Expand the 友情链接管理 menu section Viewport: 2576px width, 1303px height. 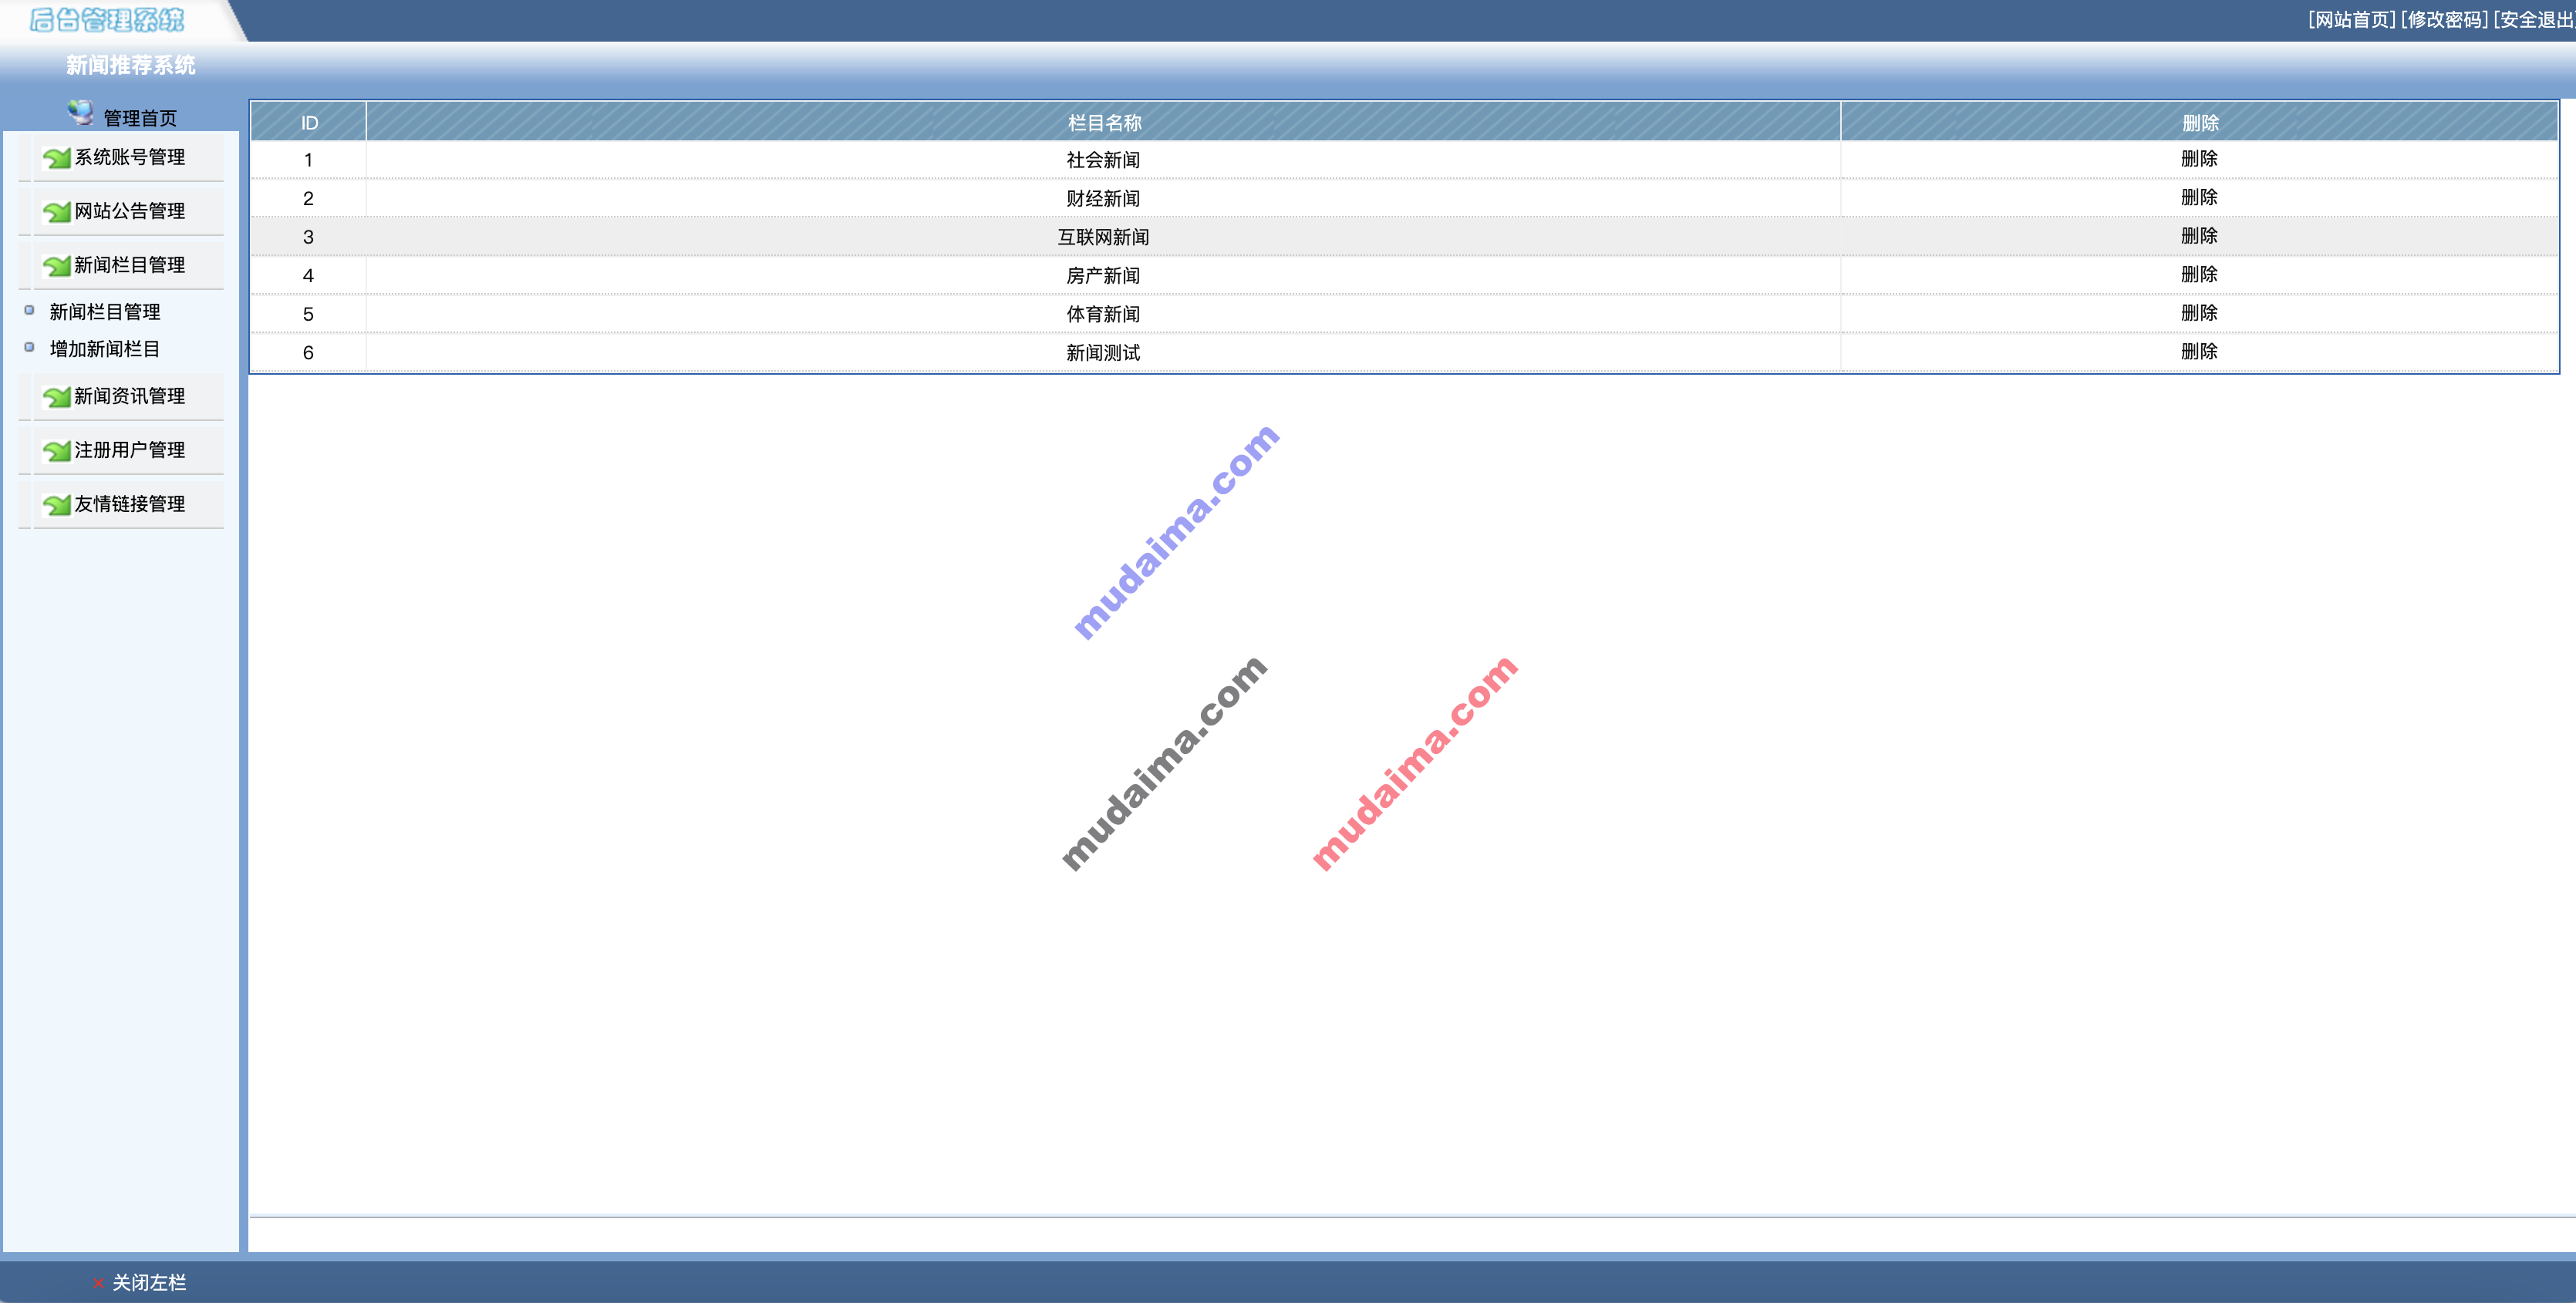pos(130,504)
